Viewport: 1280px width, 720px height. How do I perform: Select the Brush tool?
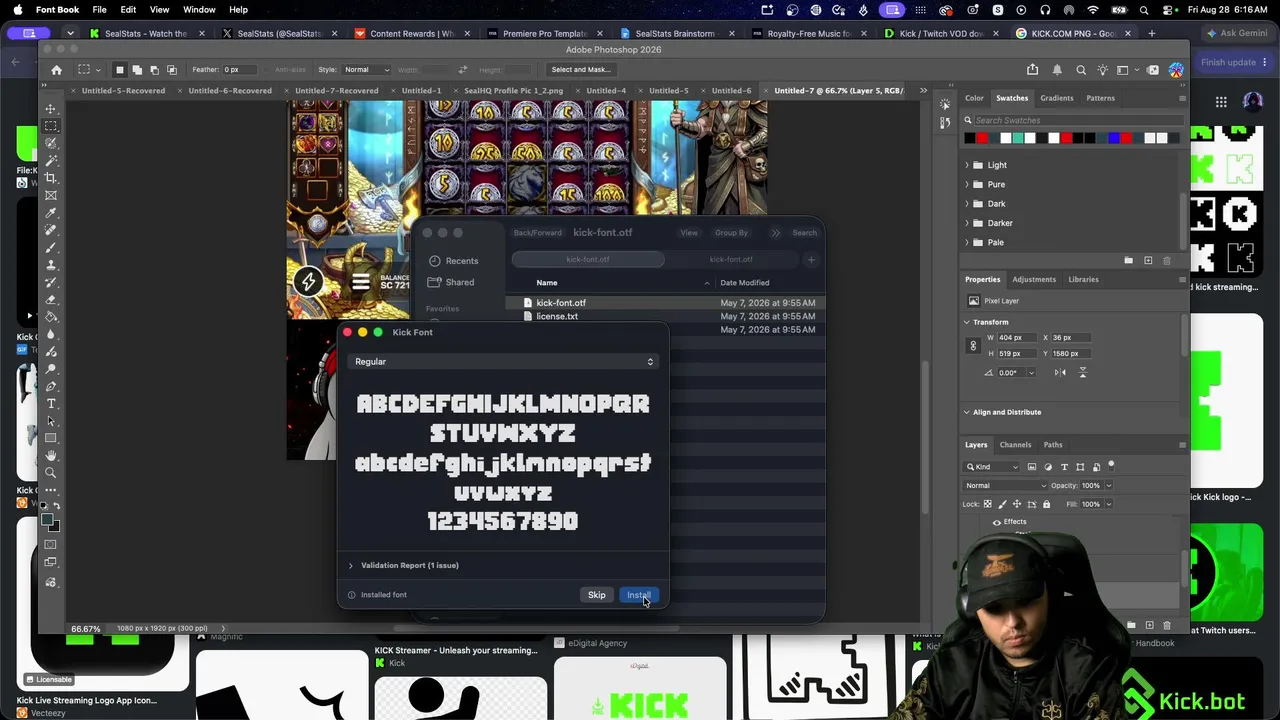(x=51, y=248)
